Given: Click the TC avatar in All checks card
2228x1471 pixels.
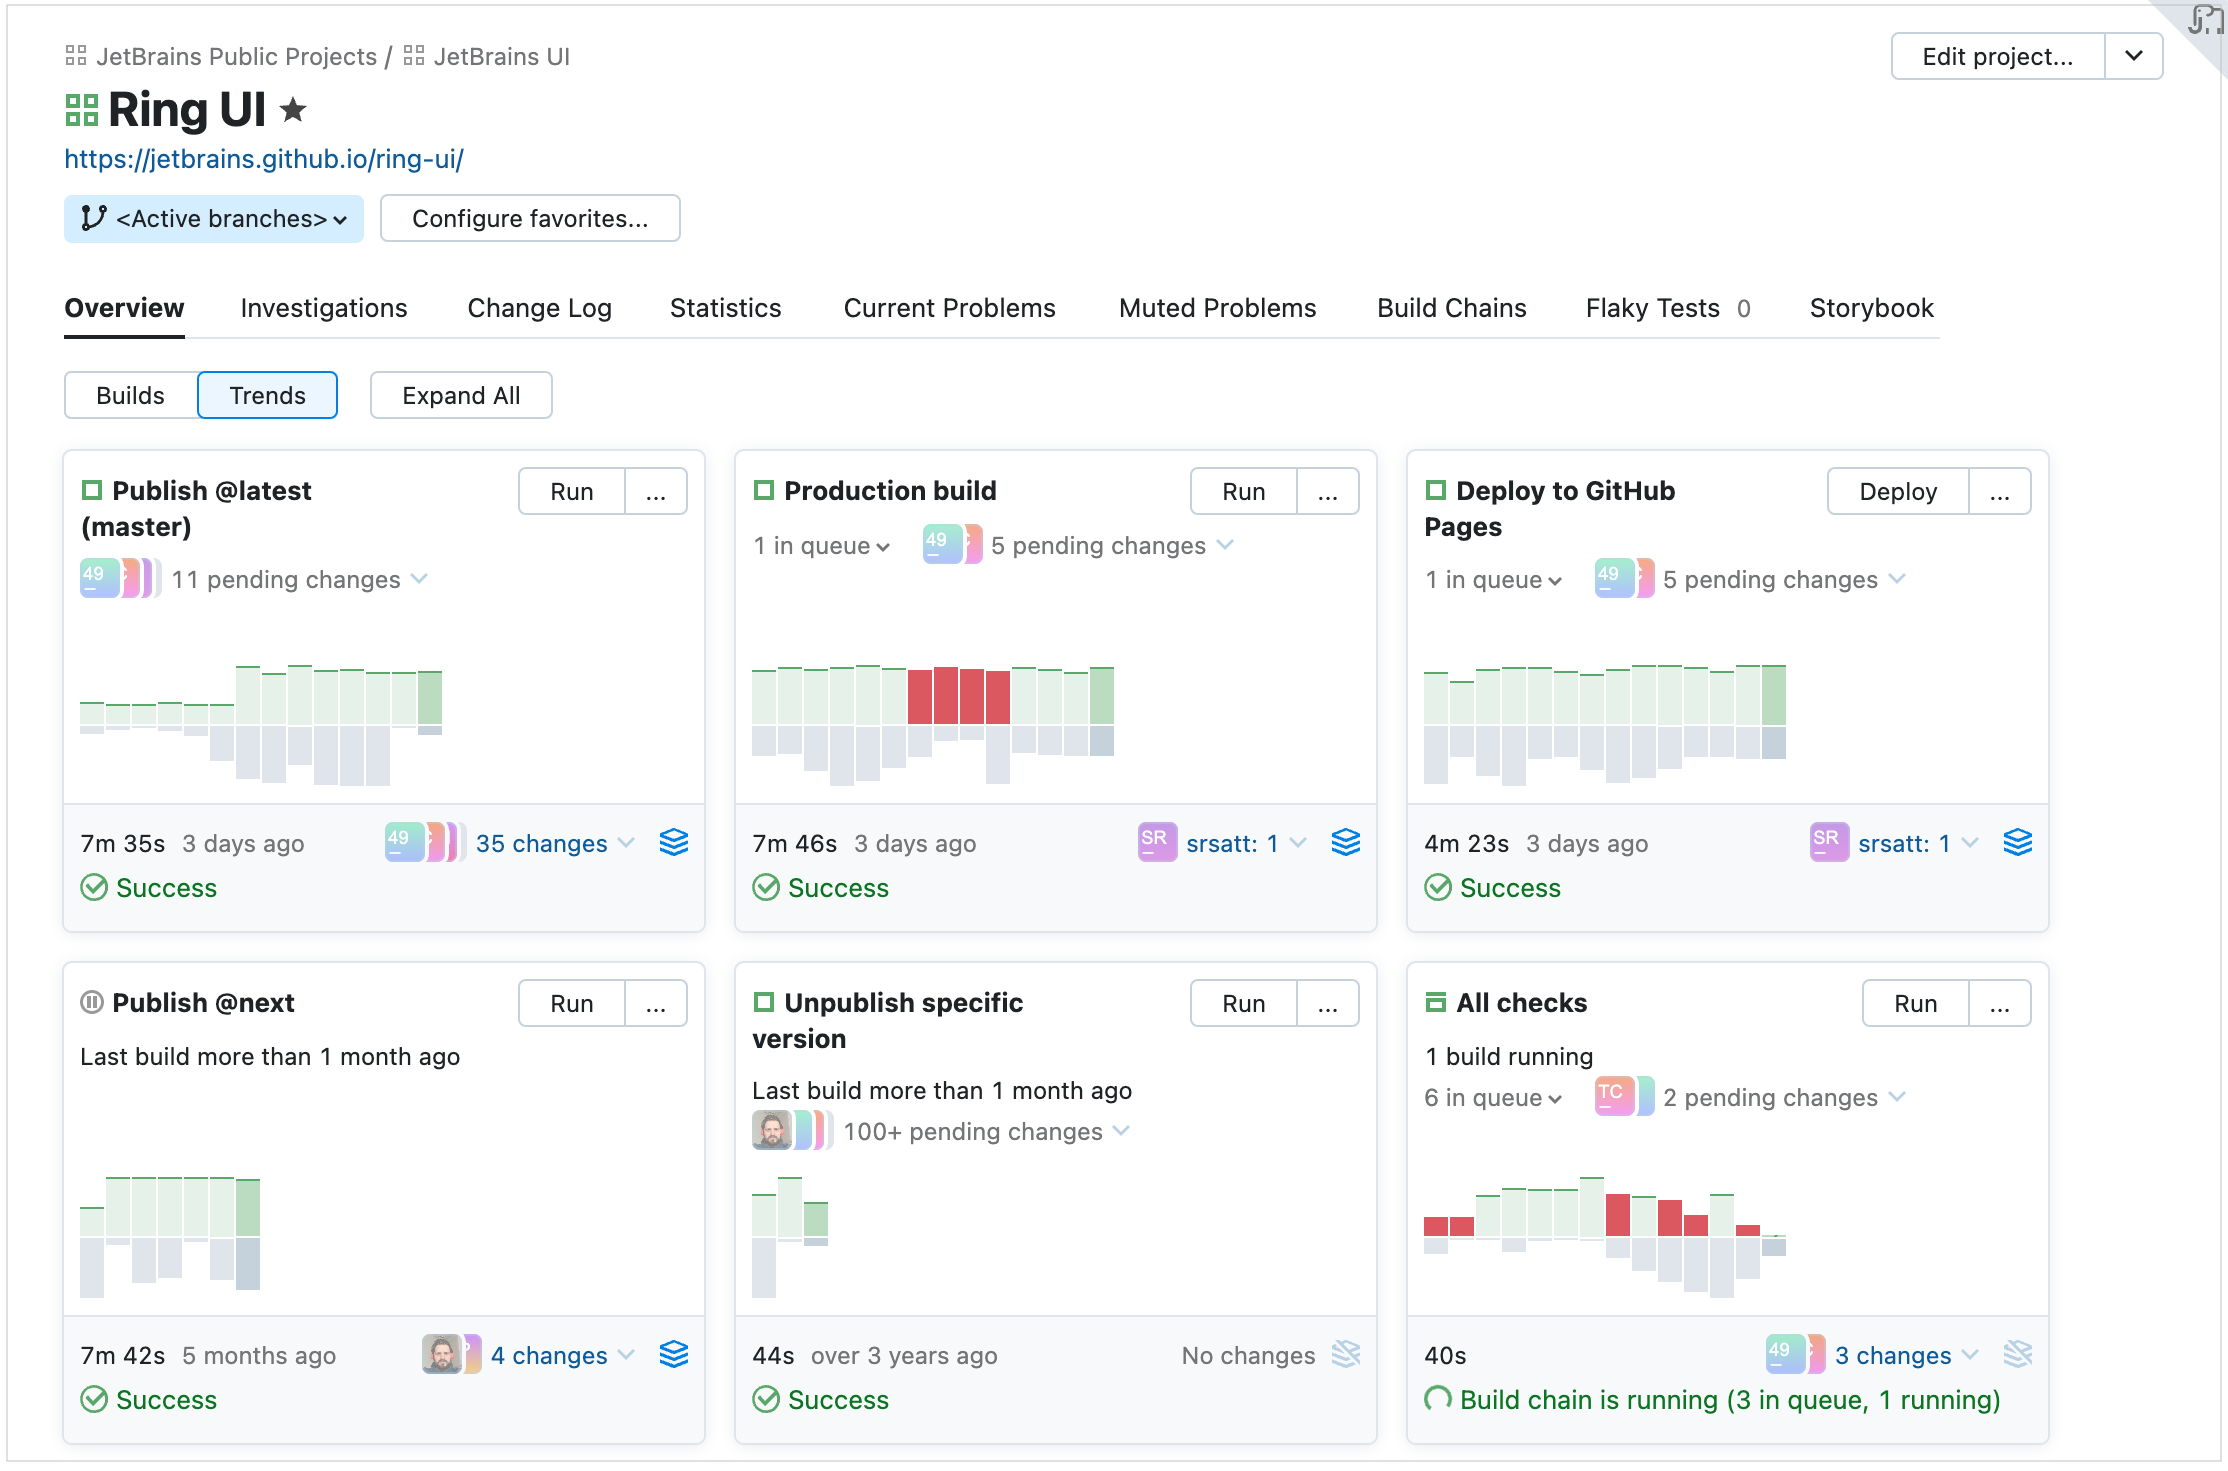Looking at the screenshot, I should tap(1613, 1096).
